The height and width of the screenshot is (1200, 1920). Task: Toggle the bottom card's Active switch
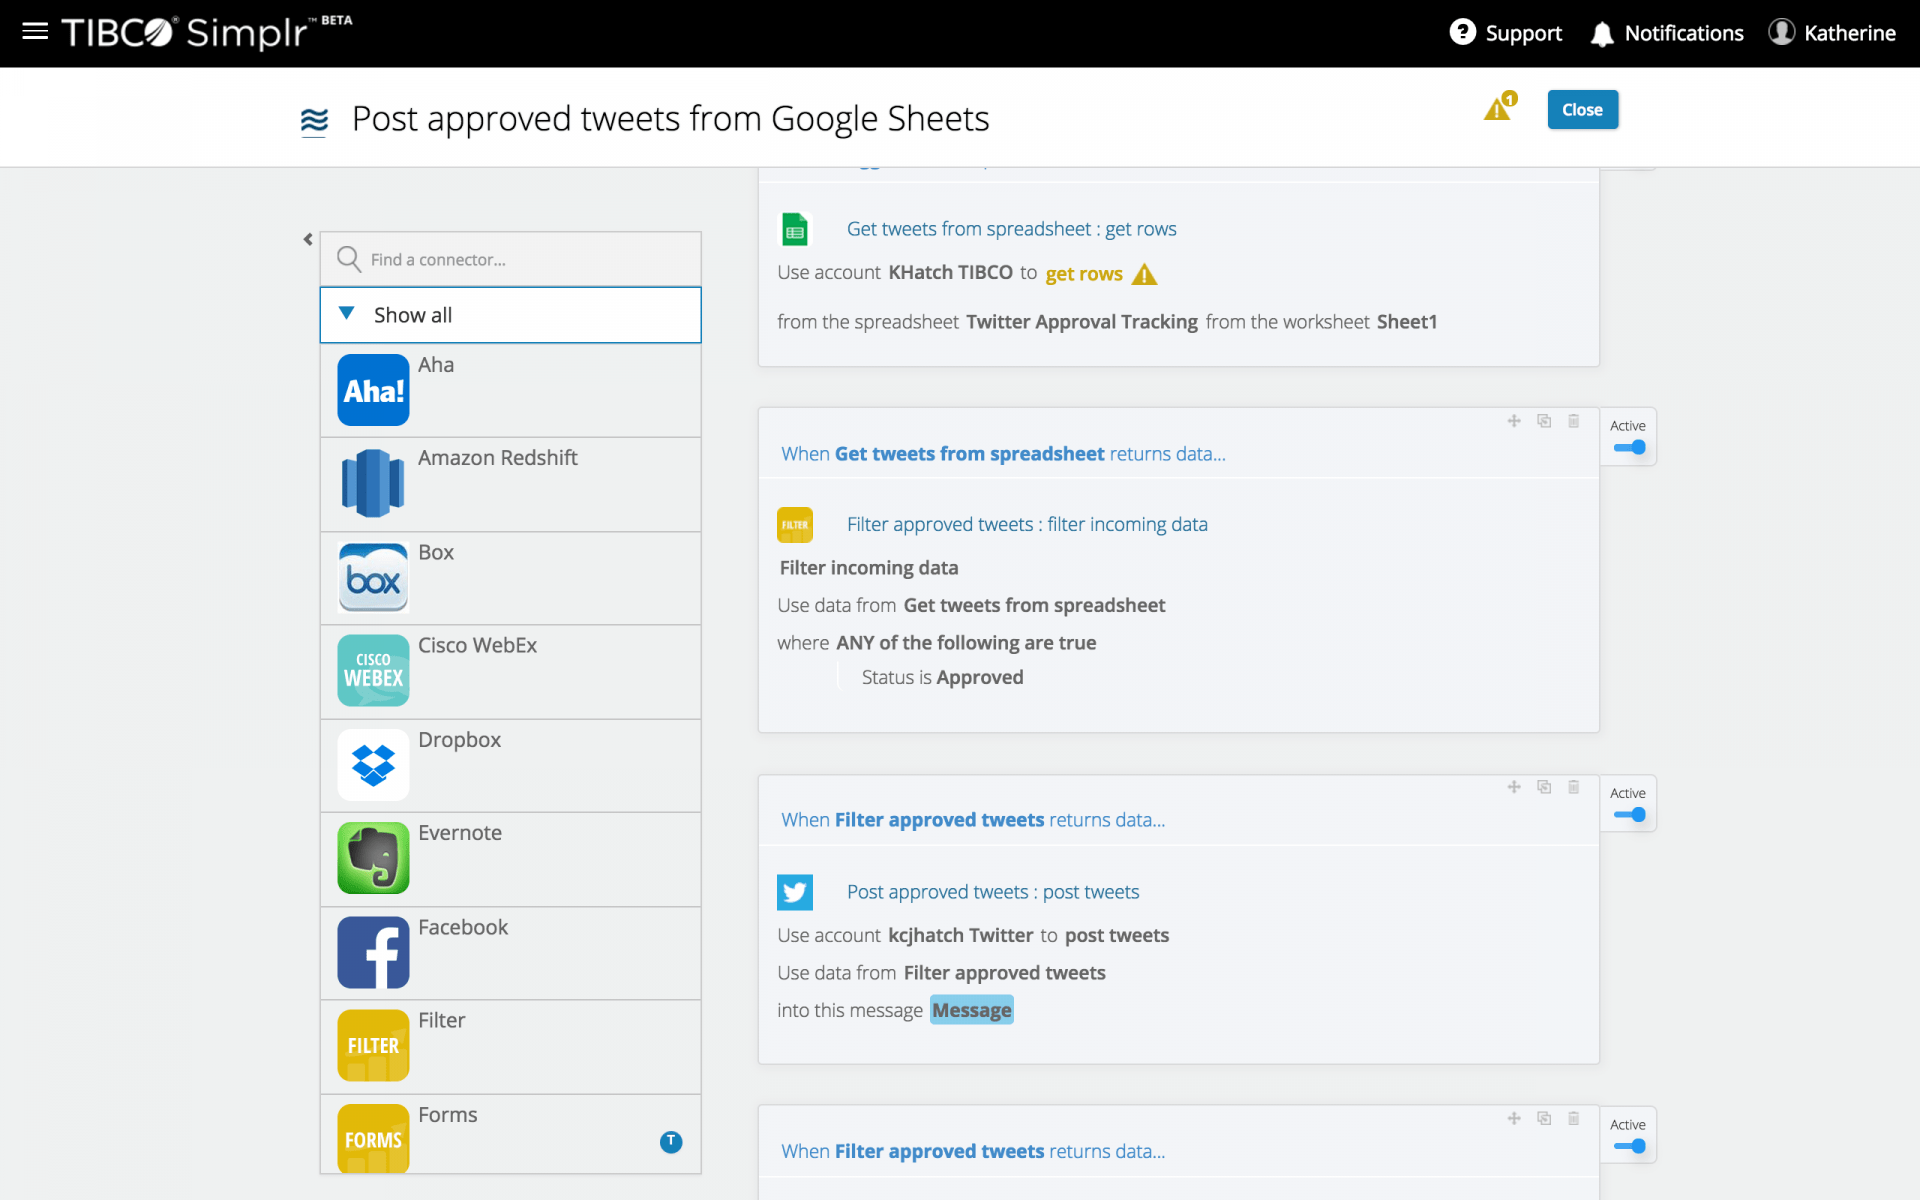[x=1628, y=1148]
